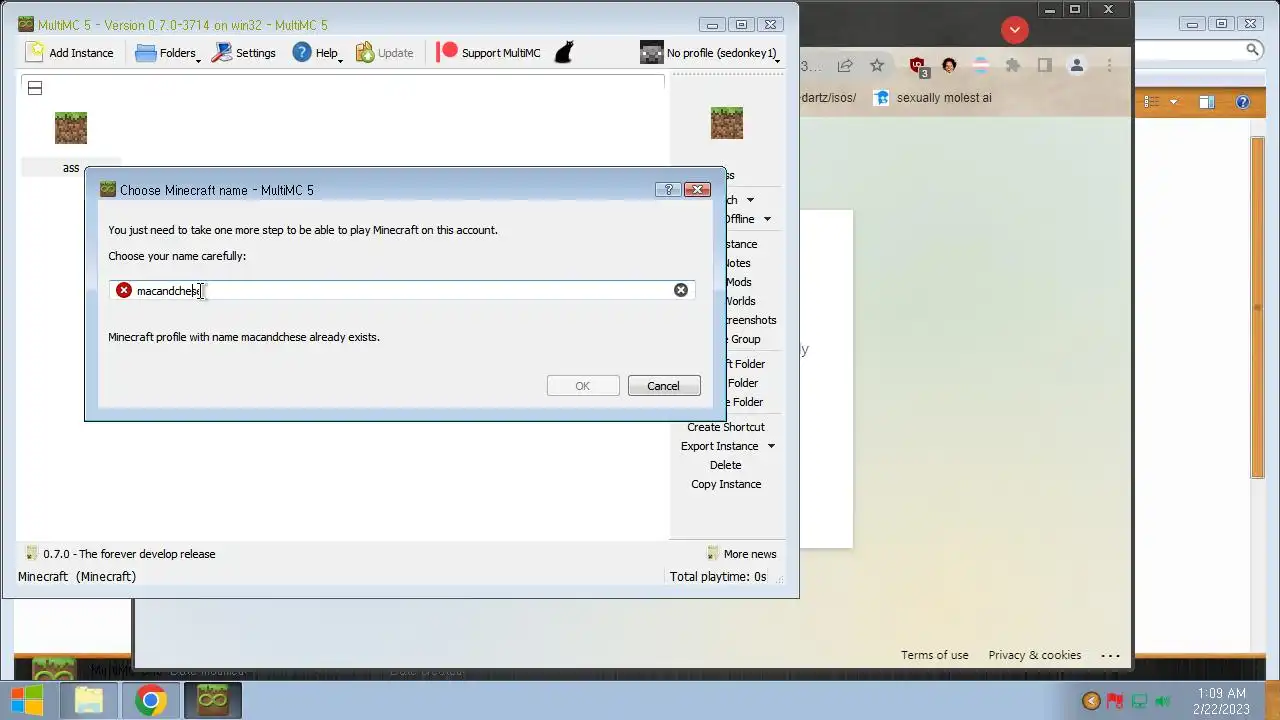This screenshot has width=1280, height=720.
Task: Collapse the instance group with minus box
Action: (35, 88)
